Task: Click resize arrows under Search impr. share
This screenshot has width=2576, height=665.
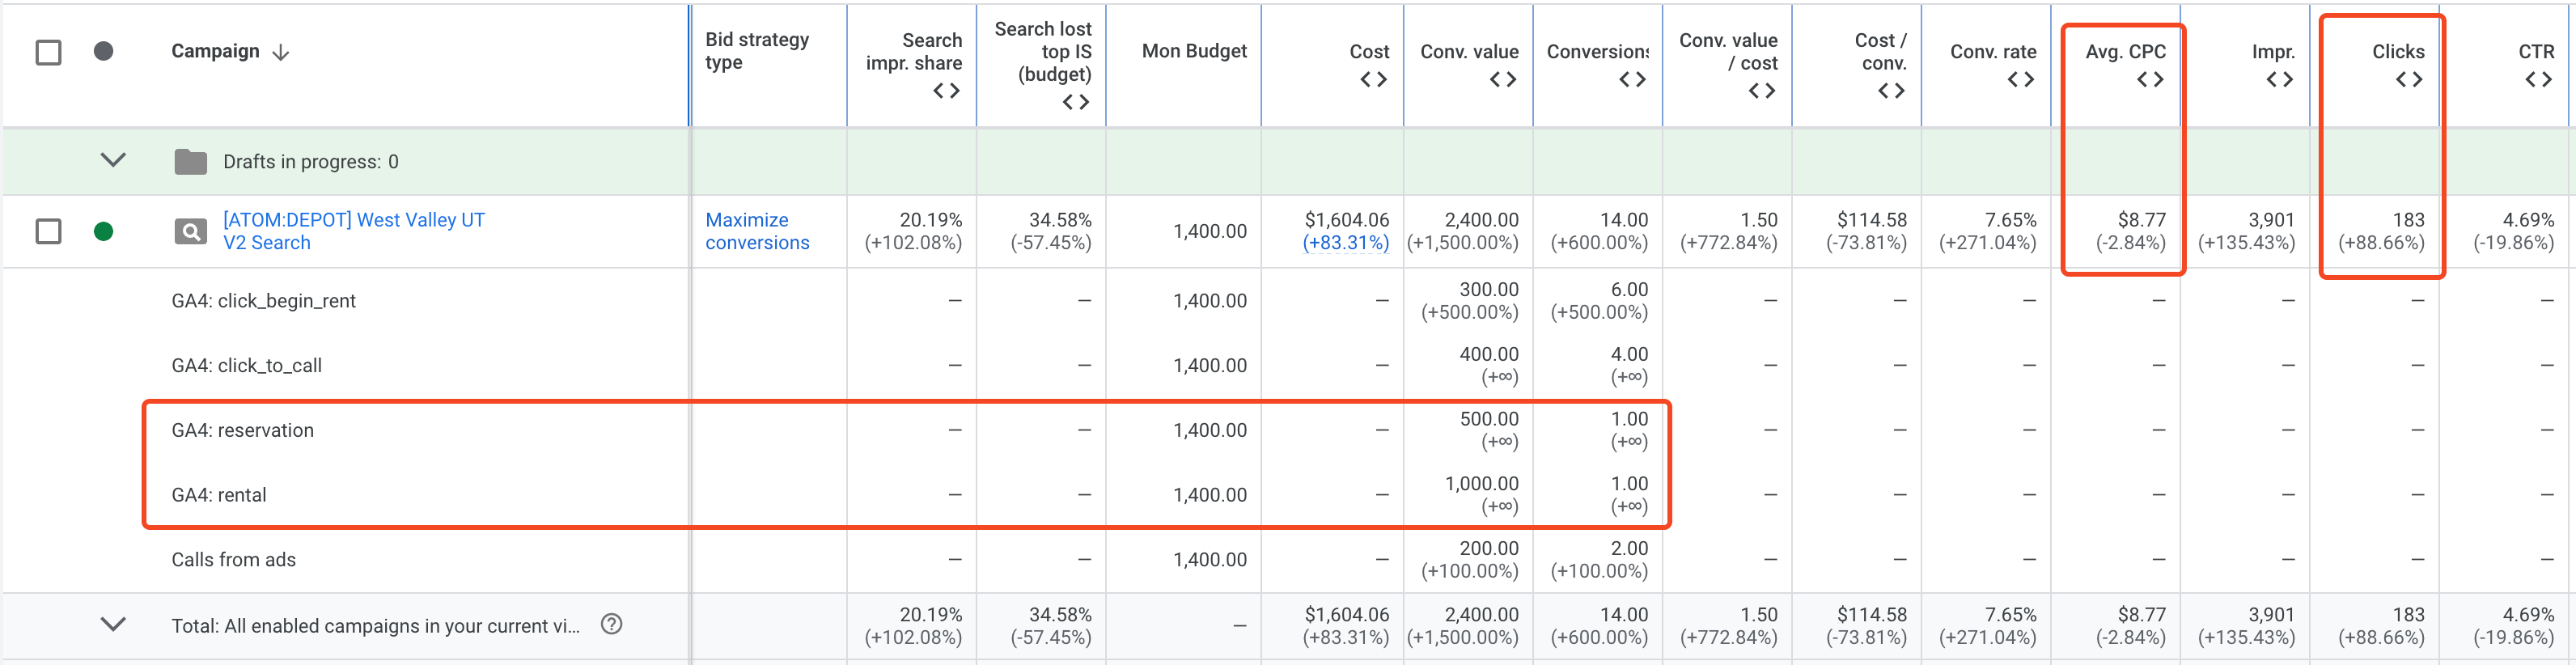Action: (946, 91)
